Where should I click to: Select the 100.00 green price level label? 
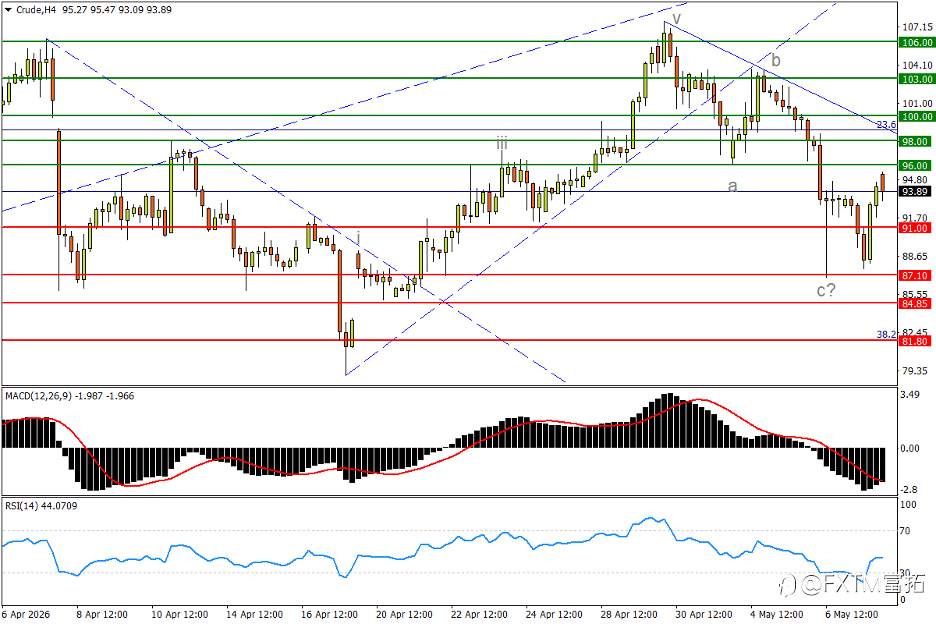pyautogui.click(x=917, y=116)
